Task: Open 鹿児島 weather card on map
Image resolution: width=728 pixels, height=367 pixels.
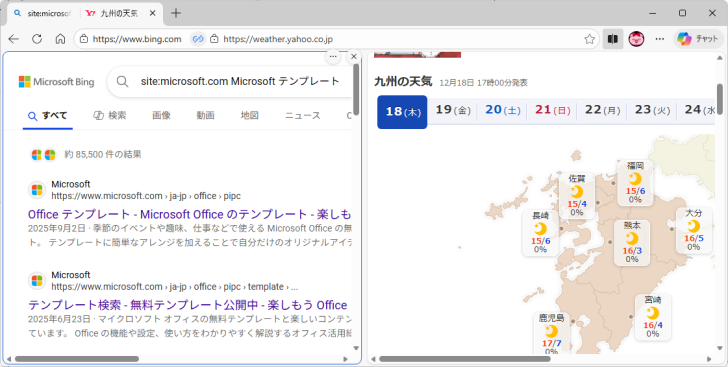Action: coord(551,334)
